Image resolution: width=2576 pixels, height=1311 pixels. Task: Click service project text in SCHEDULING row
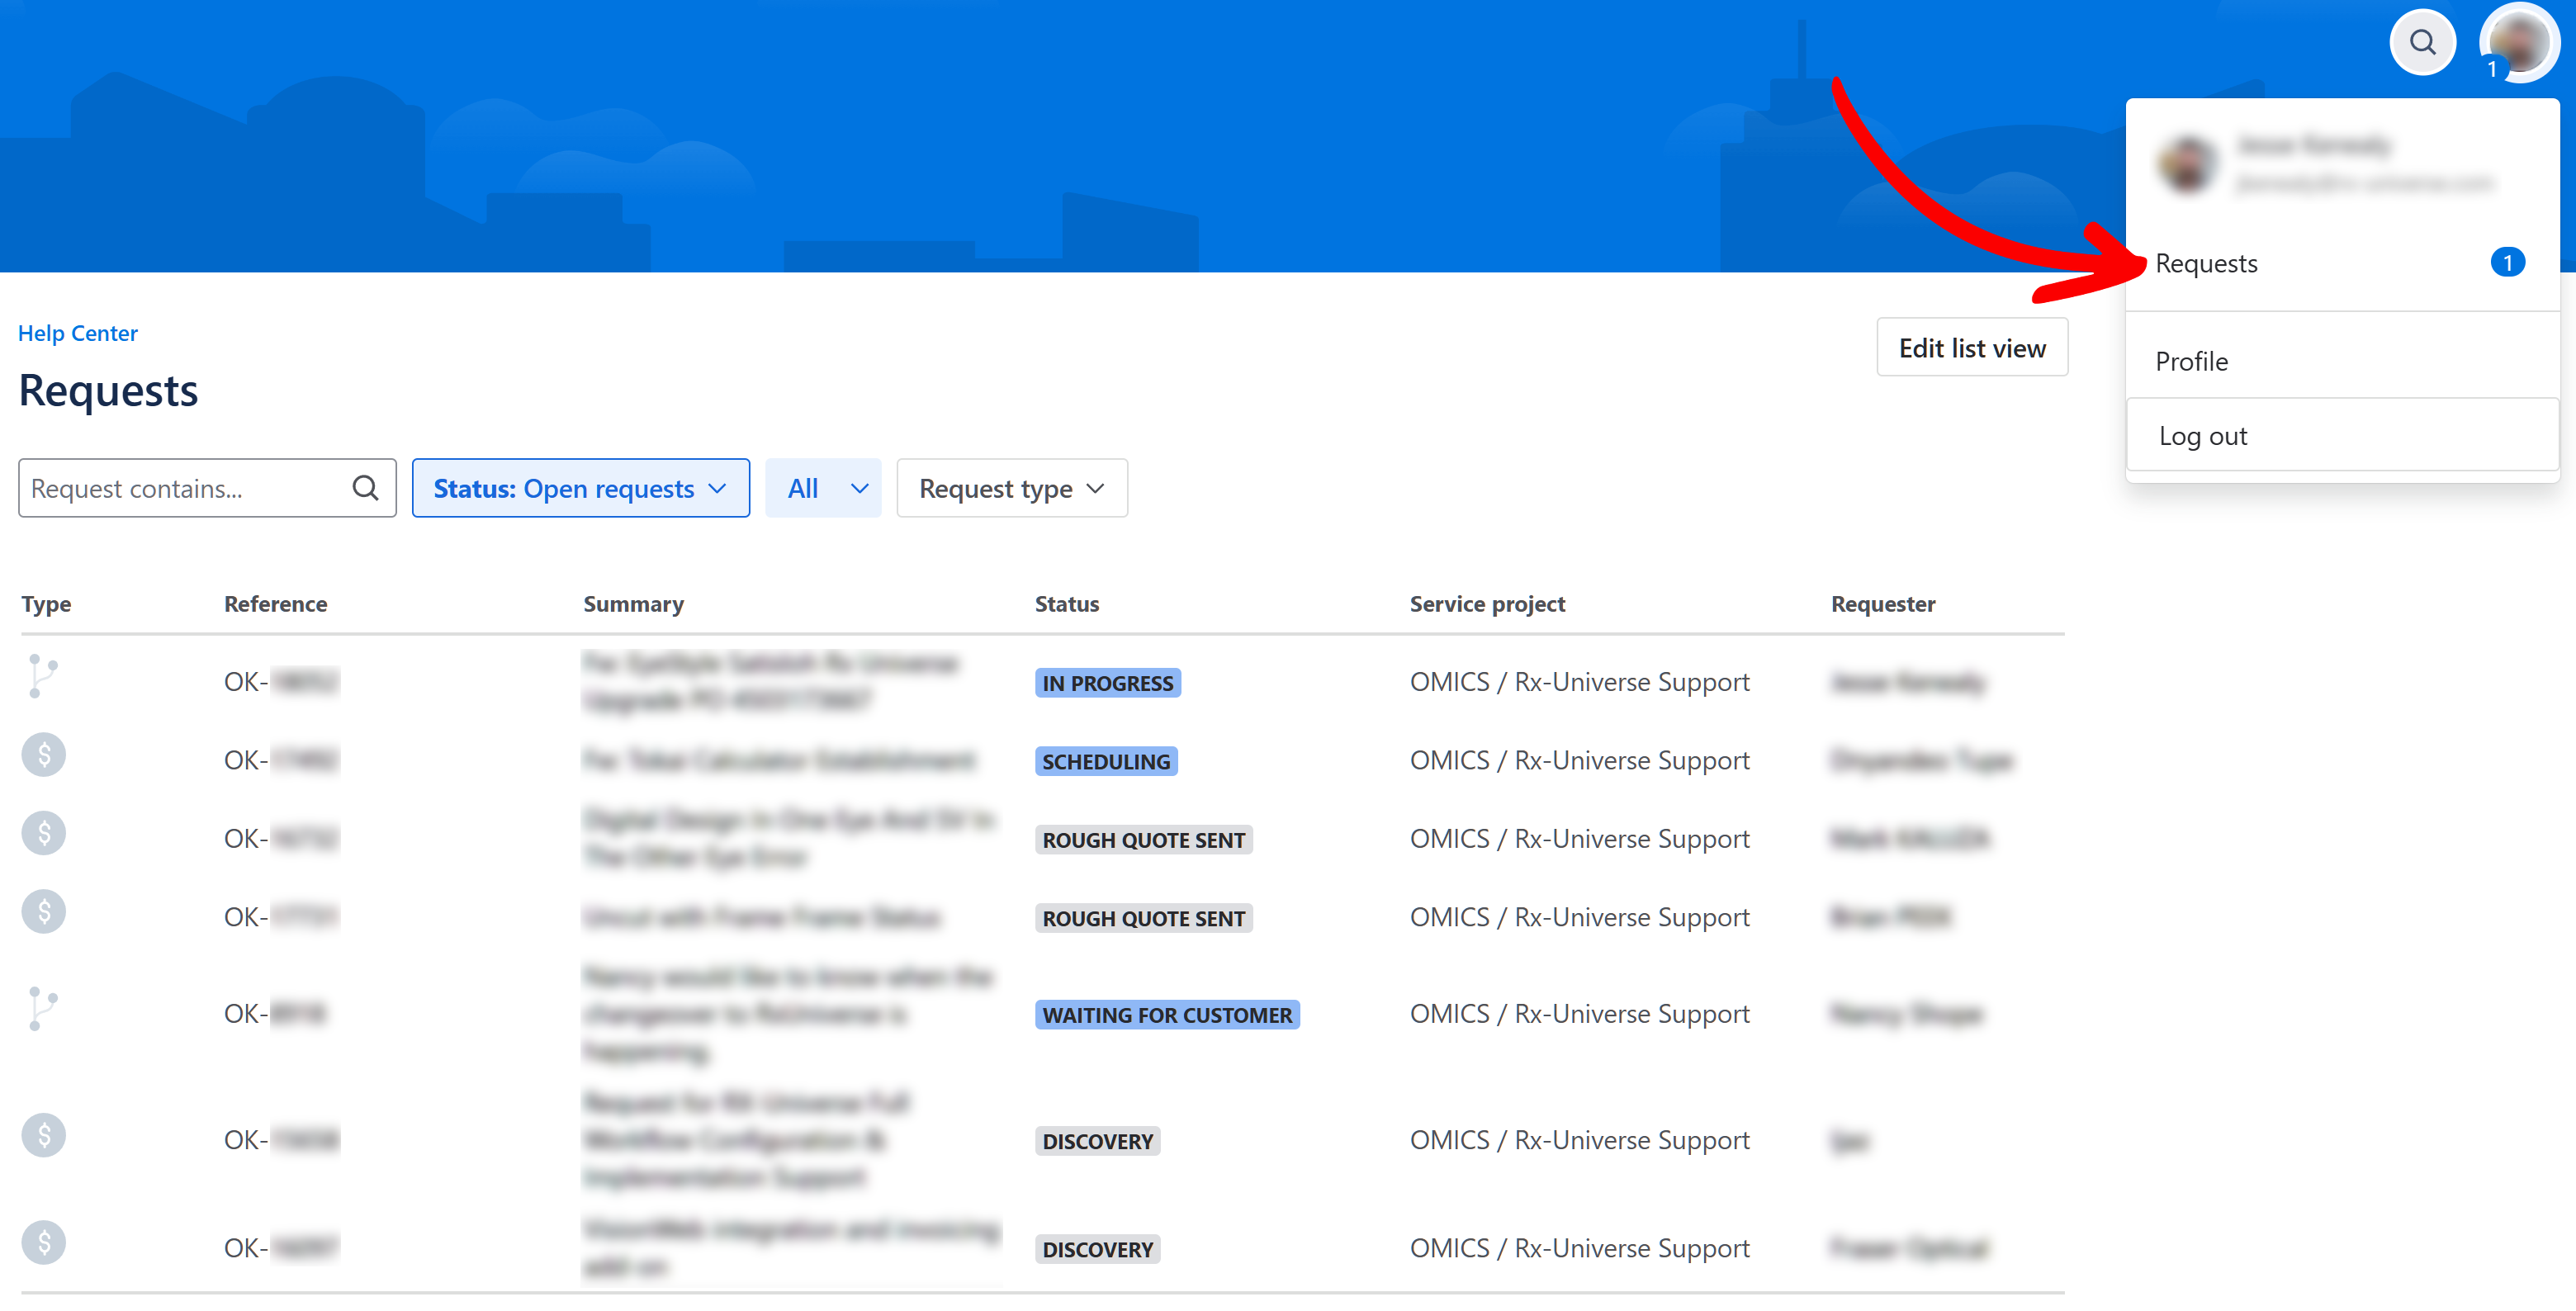tap(1579, 760)
